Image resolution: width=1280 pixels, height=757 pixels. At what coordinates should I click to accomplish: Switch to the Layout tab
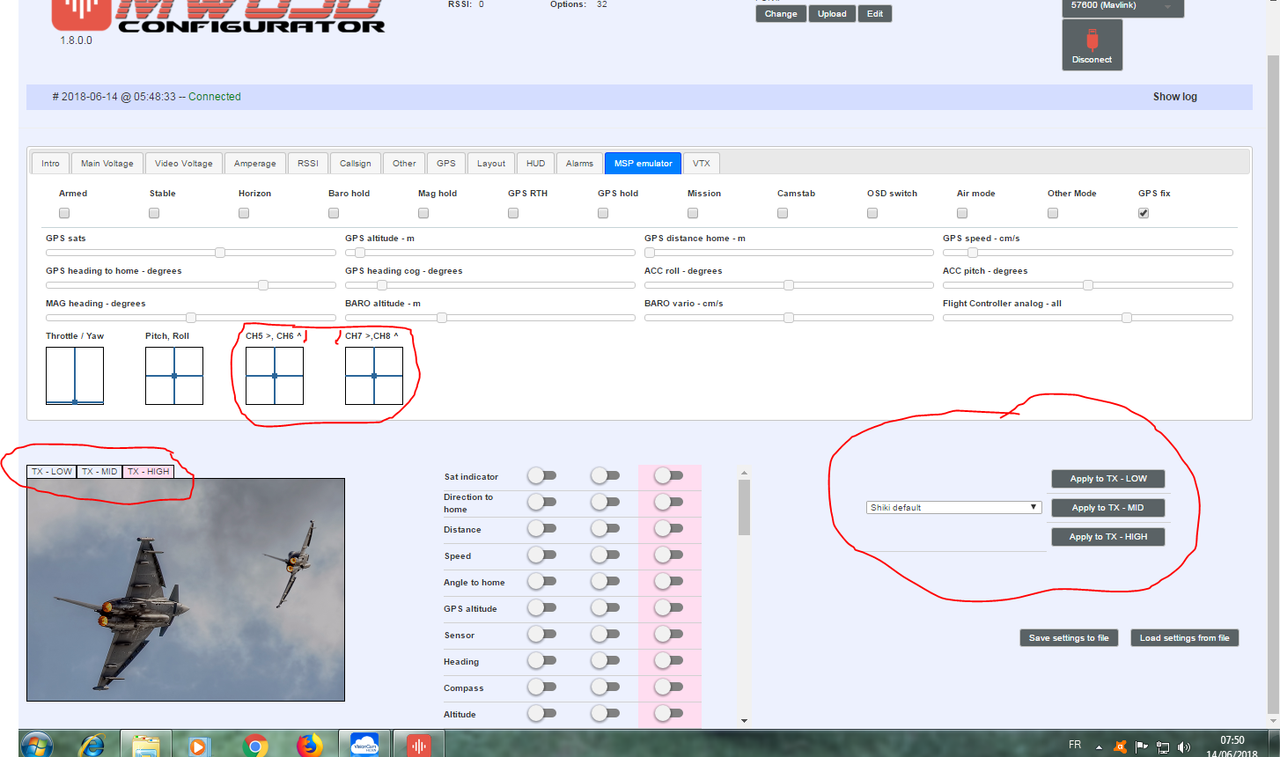[491, 163]
